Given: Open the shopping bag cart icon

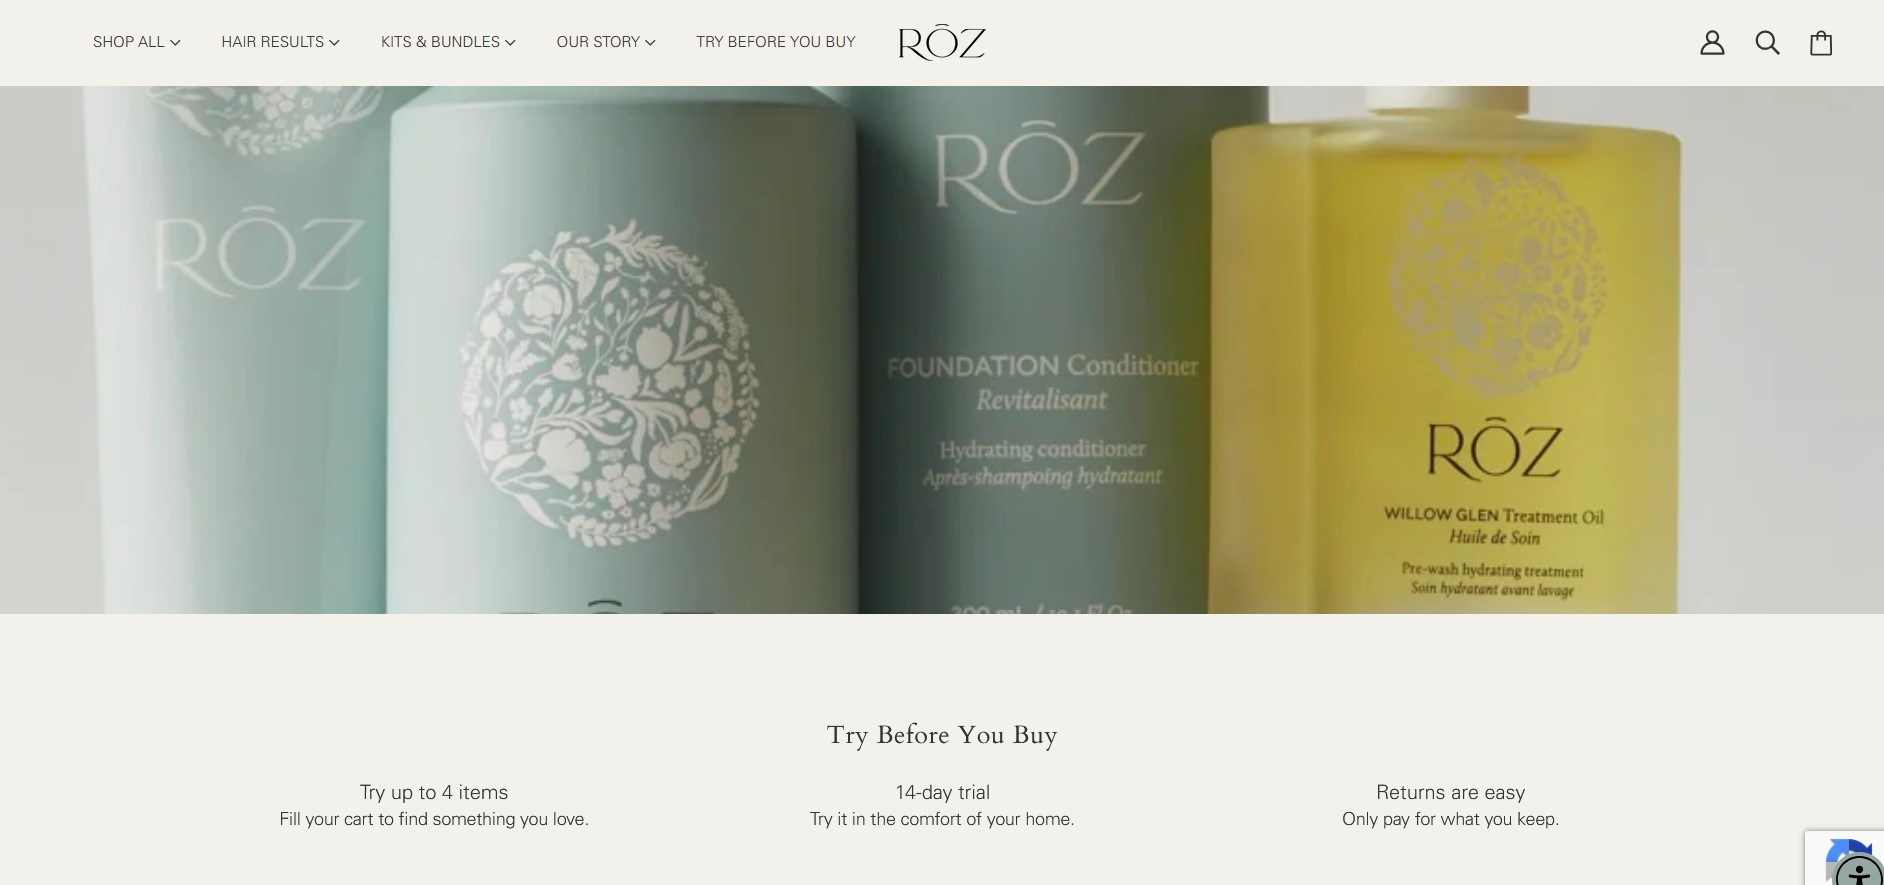Looking at the screenshot, I should coord(1821,42).
